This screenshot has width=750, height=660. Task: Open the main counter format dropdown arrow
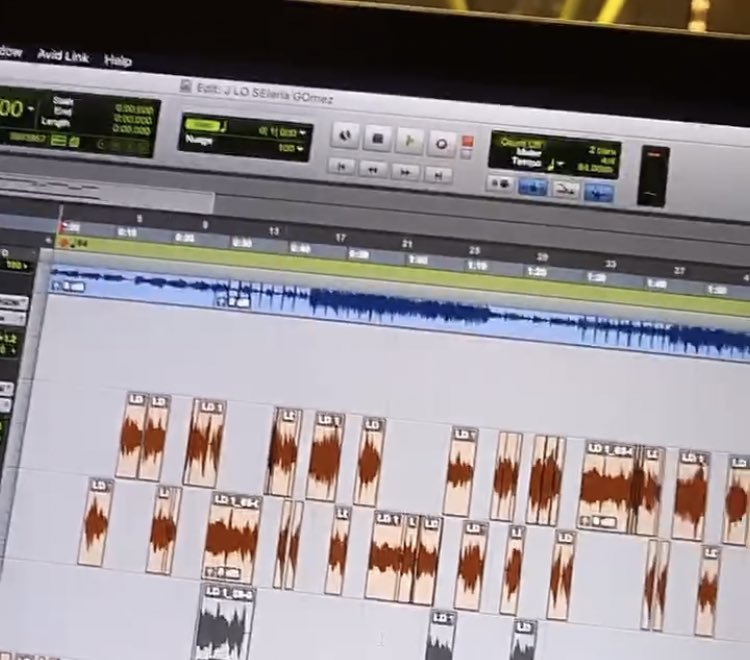[x=31, y=106]
